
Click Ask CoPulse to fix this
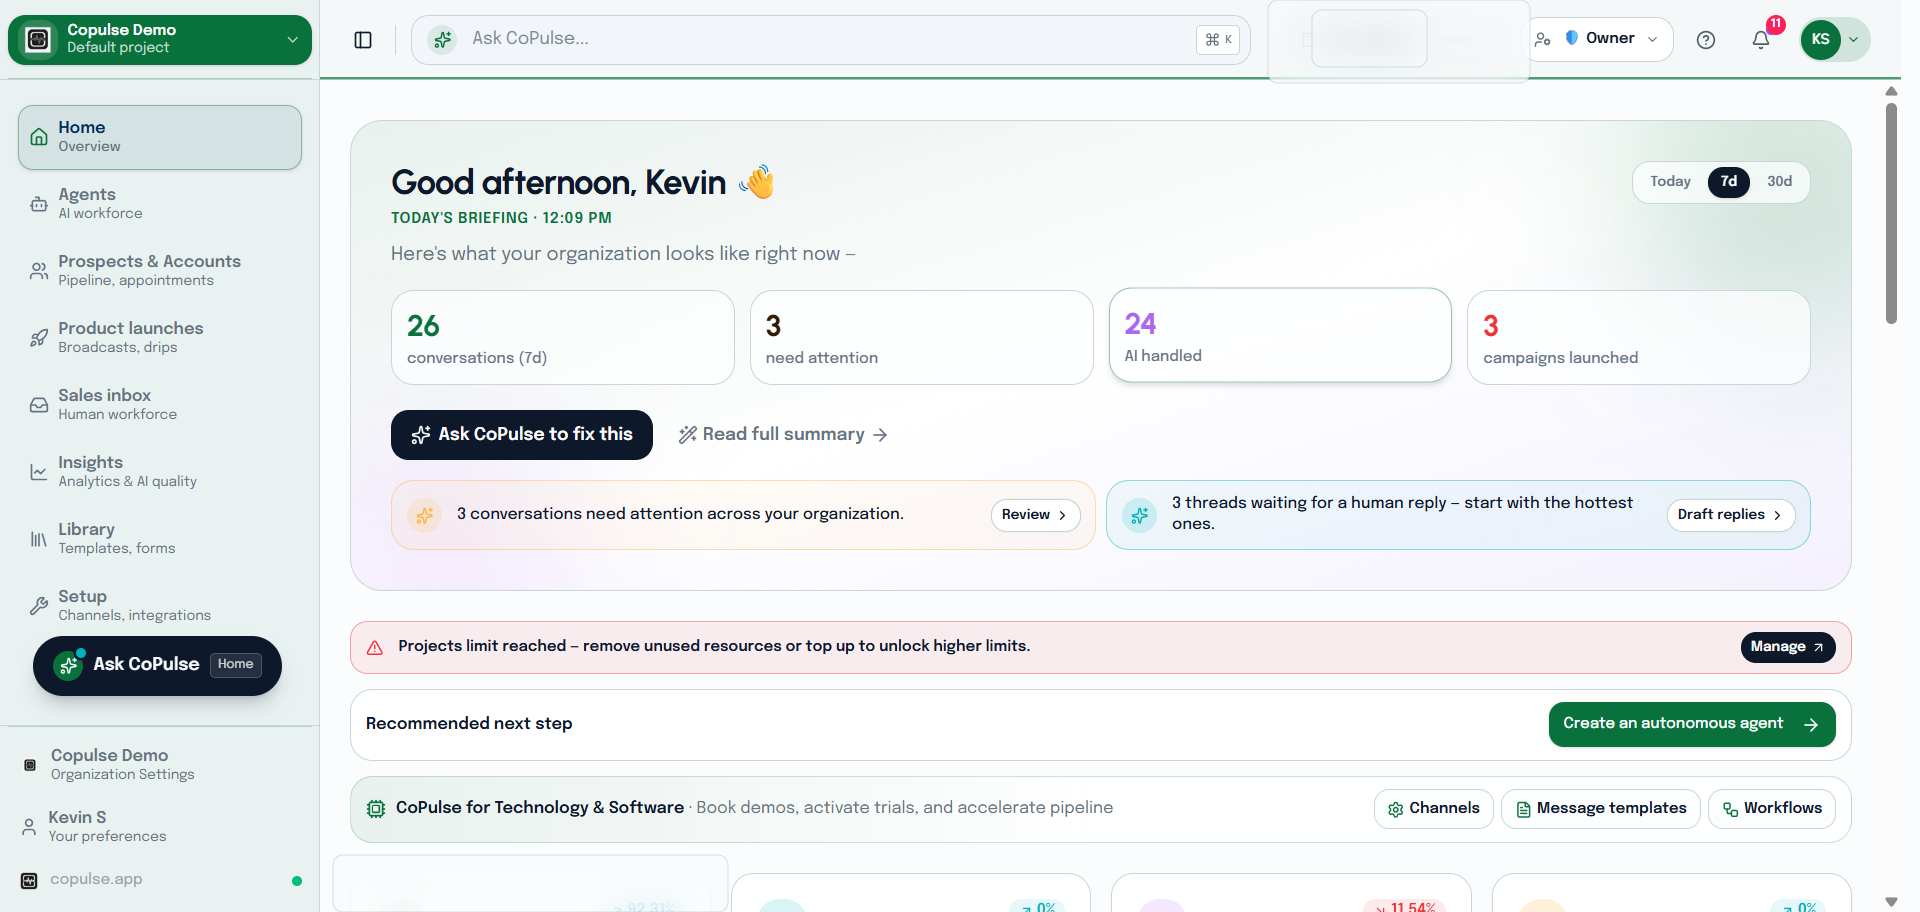522,435
